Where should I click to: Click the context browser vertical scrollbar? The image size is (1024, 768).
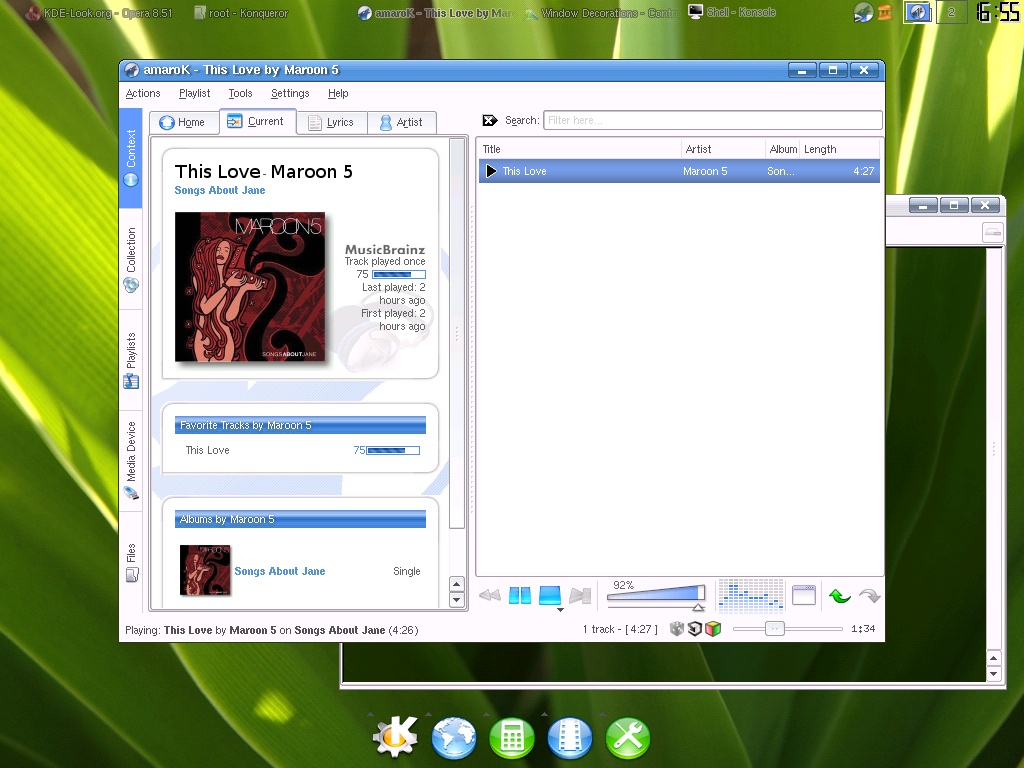coord(457,333)
